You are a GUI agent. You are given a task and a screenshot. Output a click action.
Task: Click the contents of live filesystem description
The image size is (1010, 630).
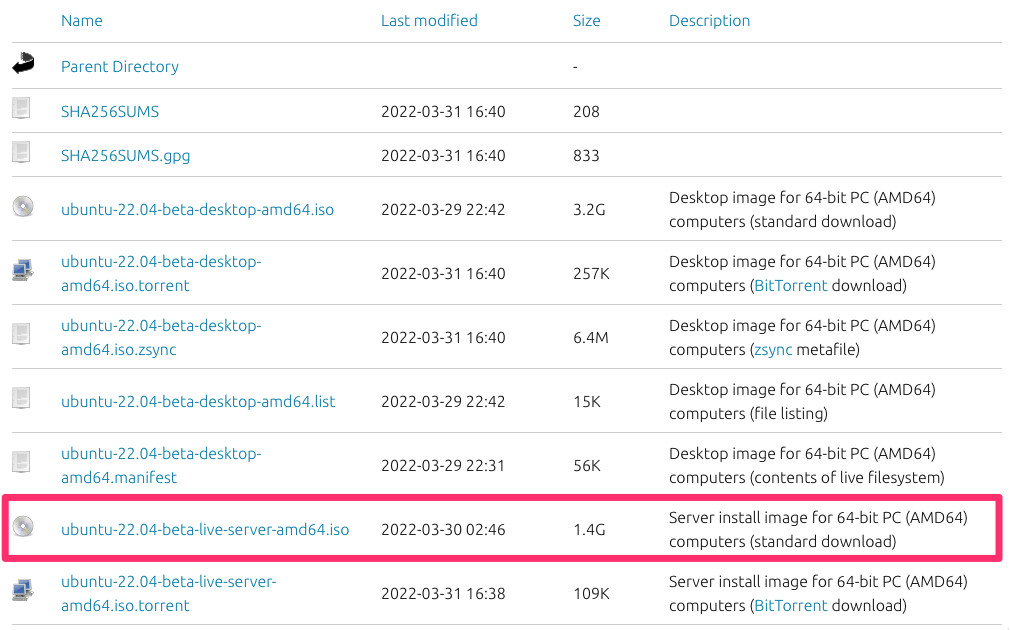coord(806,465)
